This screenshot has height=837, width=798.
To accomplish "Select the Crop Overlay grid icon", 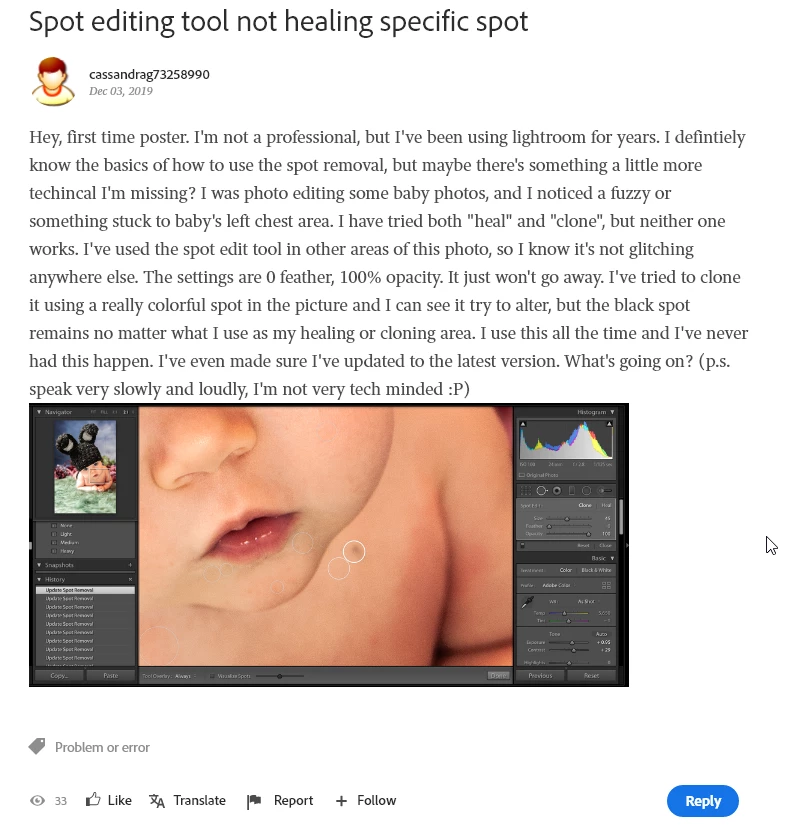I will tap(526, 491).
